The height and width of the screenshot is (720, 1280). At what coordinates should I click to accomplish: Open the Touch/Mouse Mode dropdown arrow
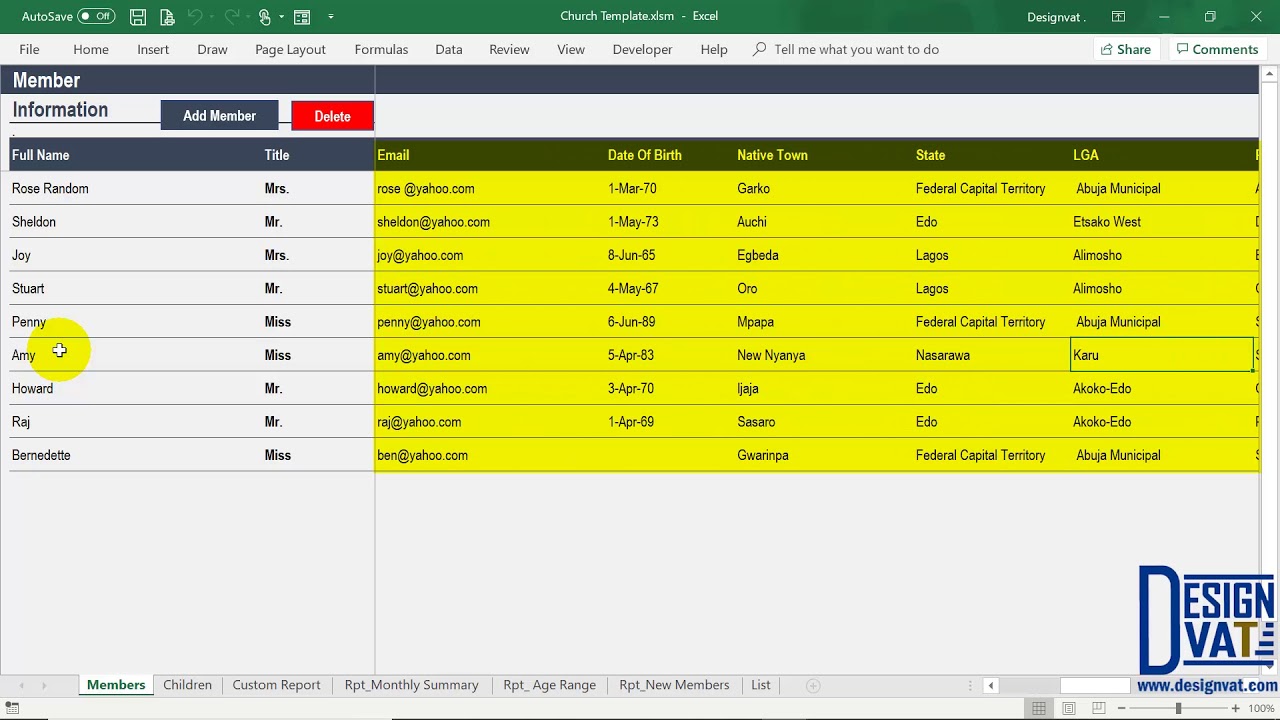coord(281,16)
